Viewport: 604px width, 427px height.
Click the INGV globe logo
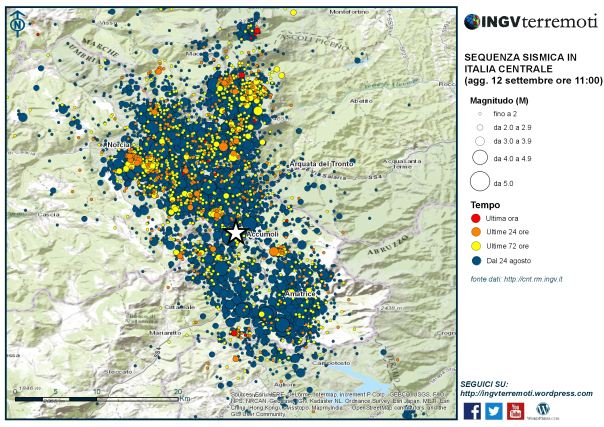point(471,22)
